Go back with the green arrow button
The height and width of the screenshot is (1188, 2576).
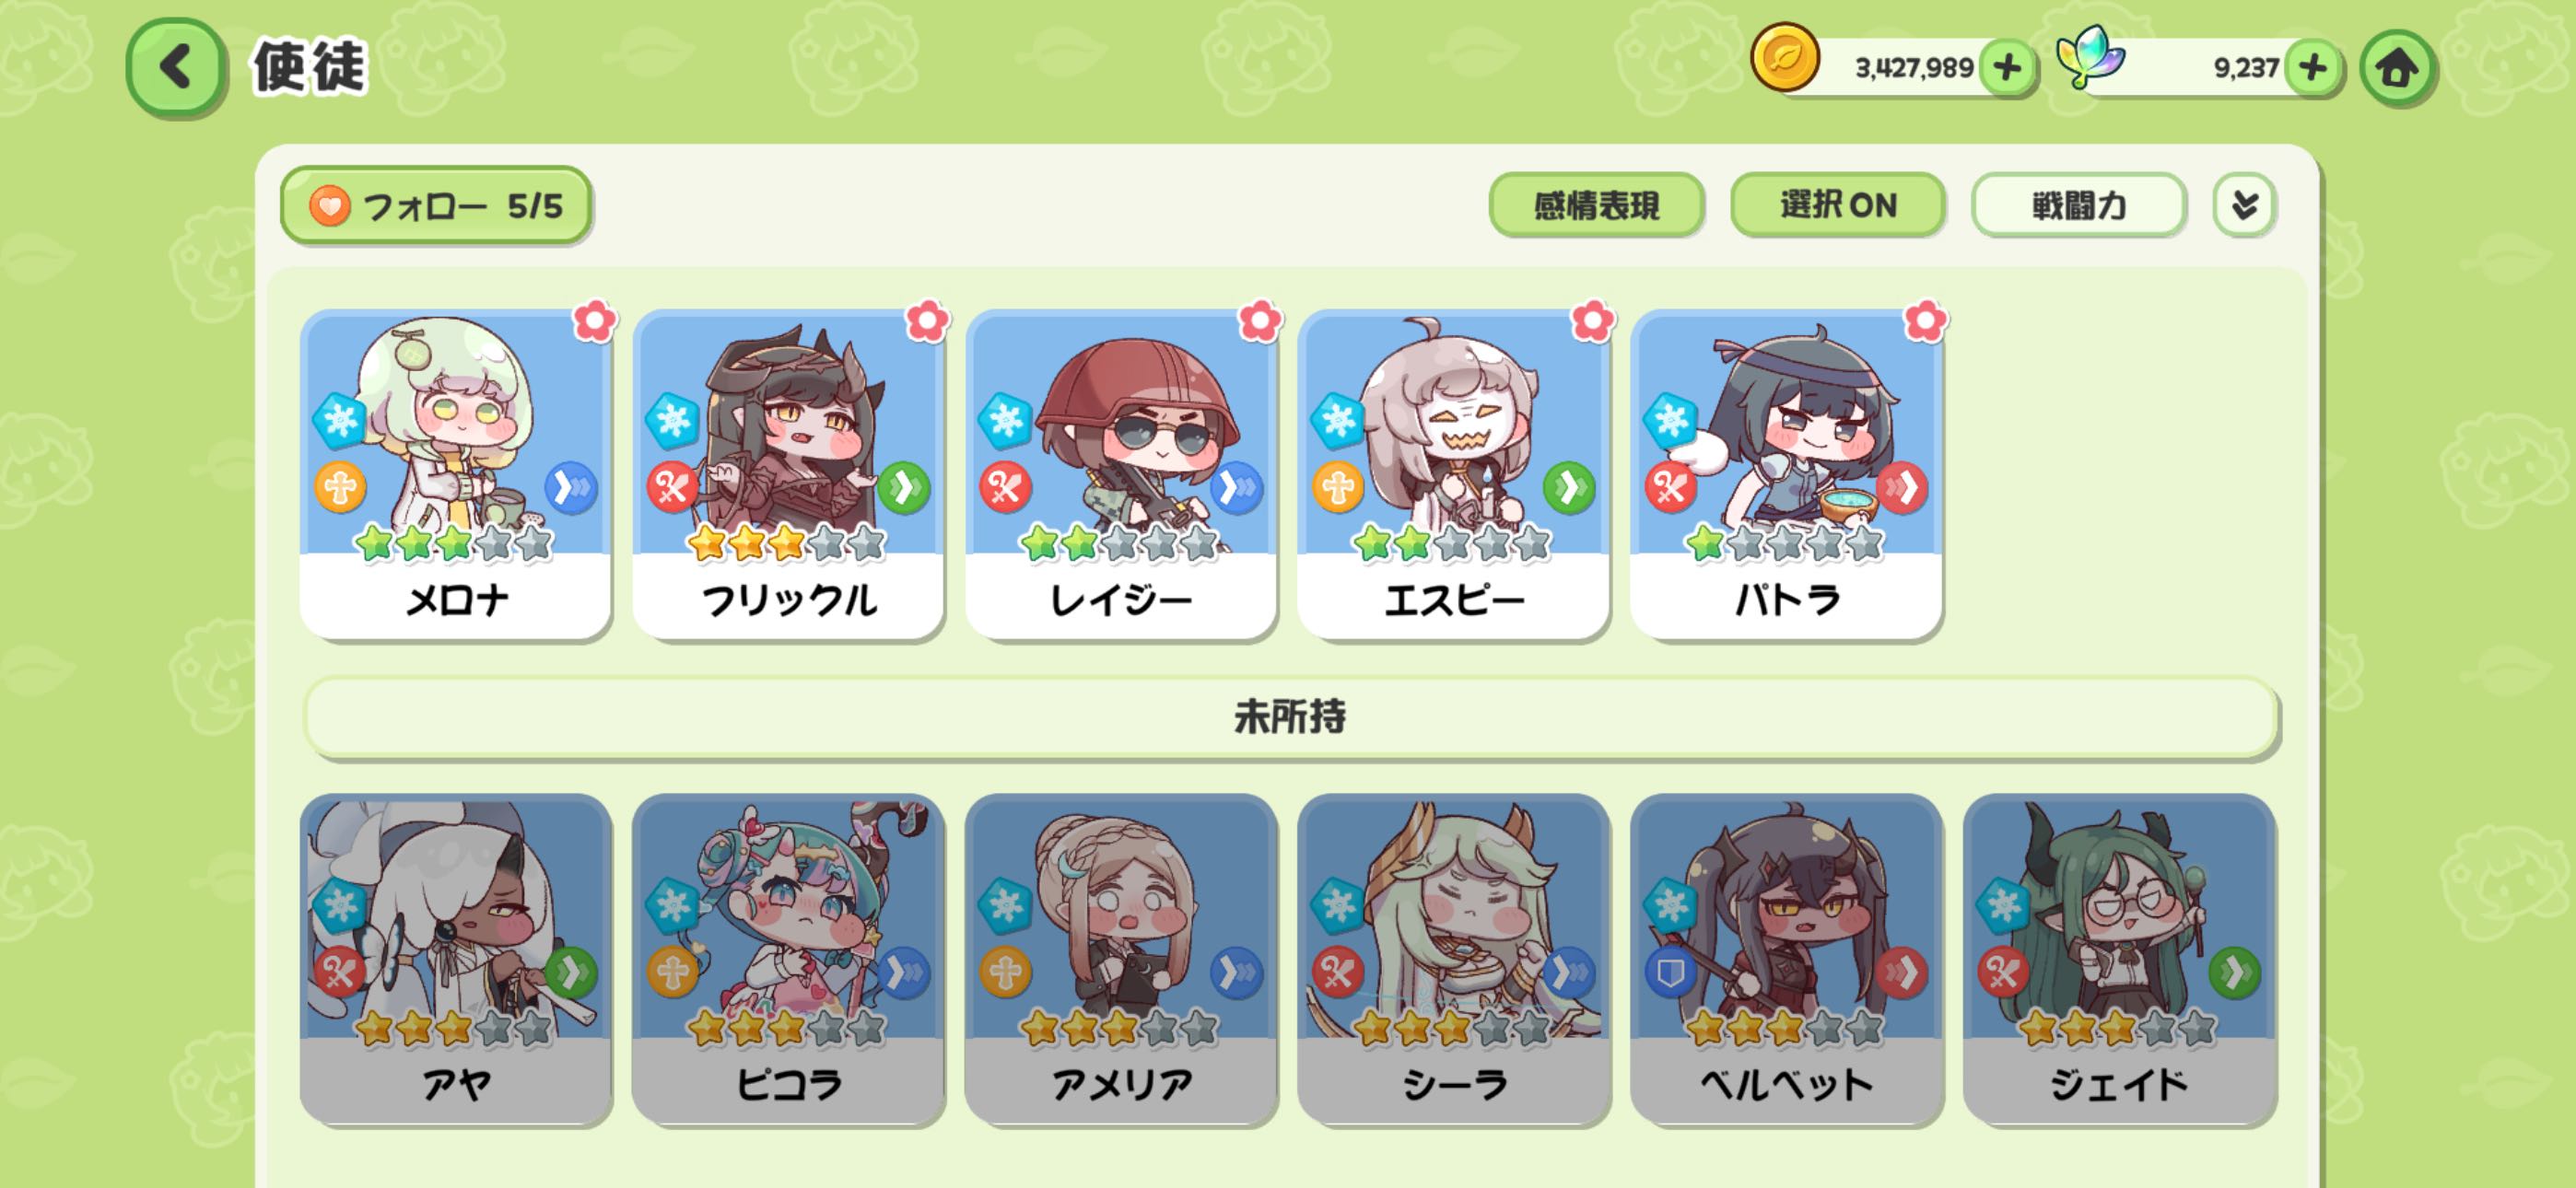(x=175, y=68)
